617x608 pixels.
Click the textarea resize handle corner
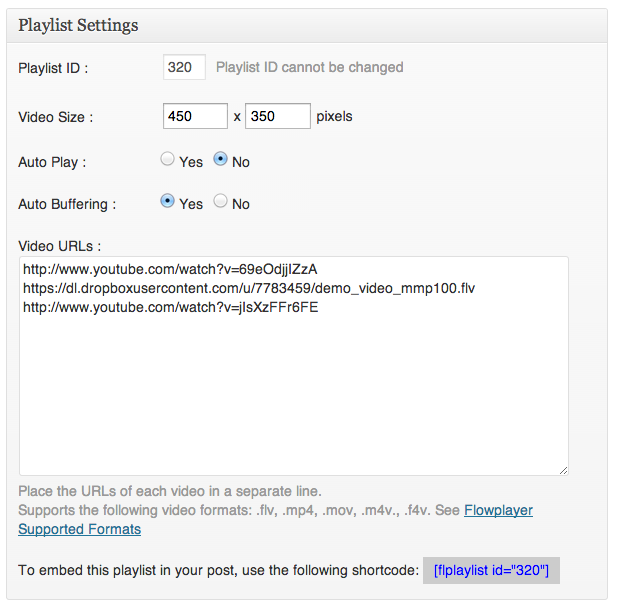[x=563, y=470]
